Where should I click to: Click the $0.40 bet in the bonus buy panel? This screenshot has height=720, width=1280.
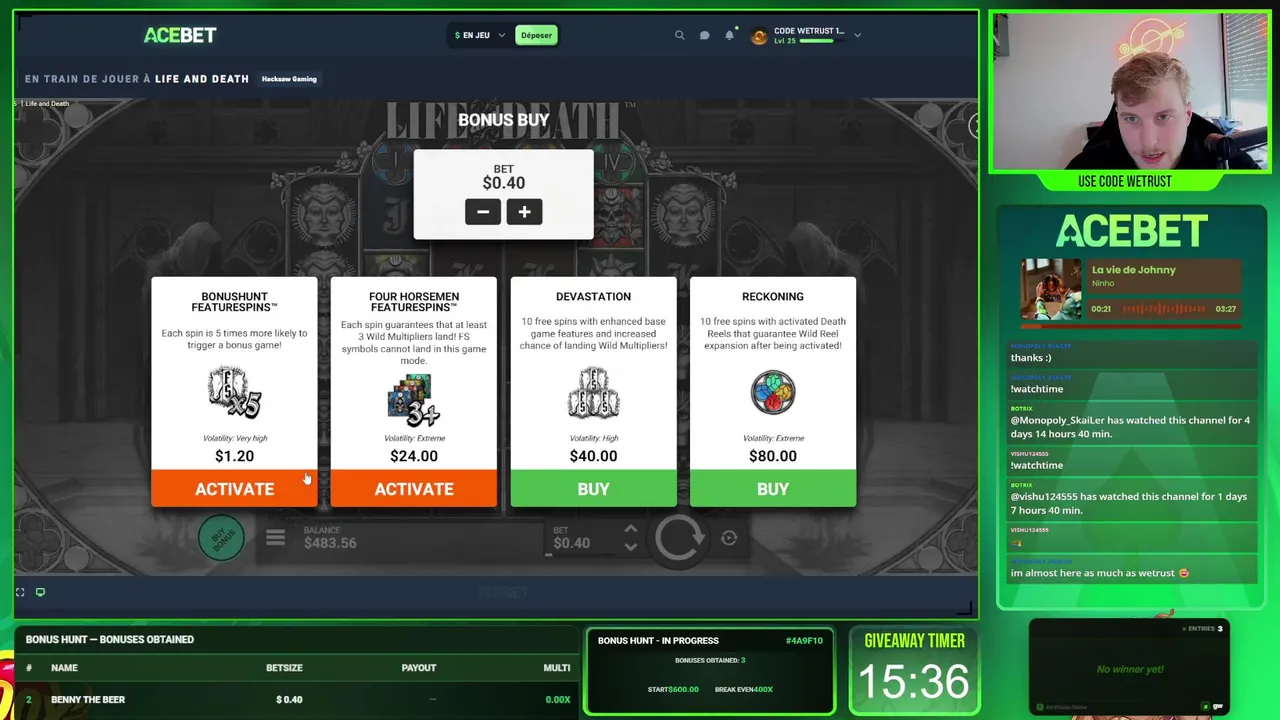click(x=504, y=183)
